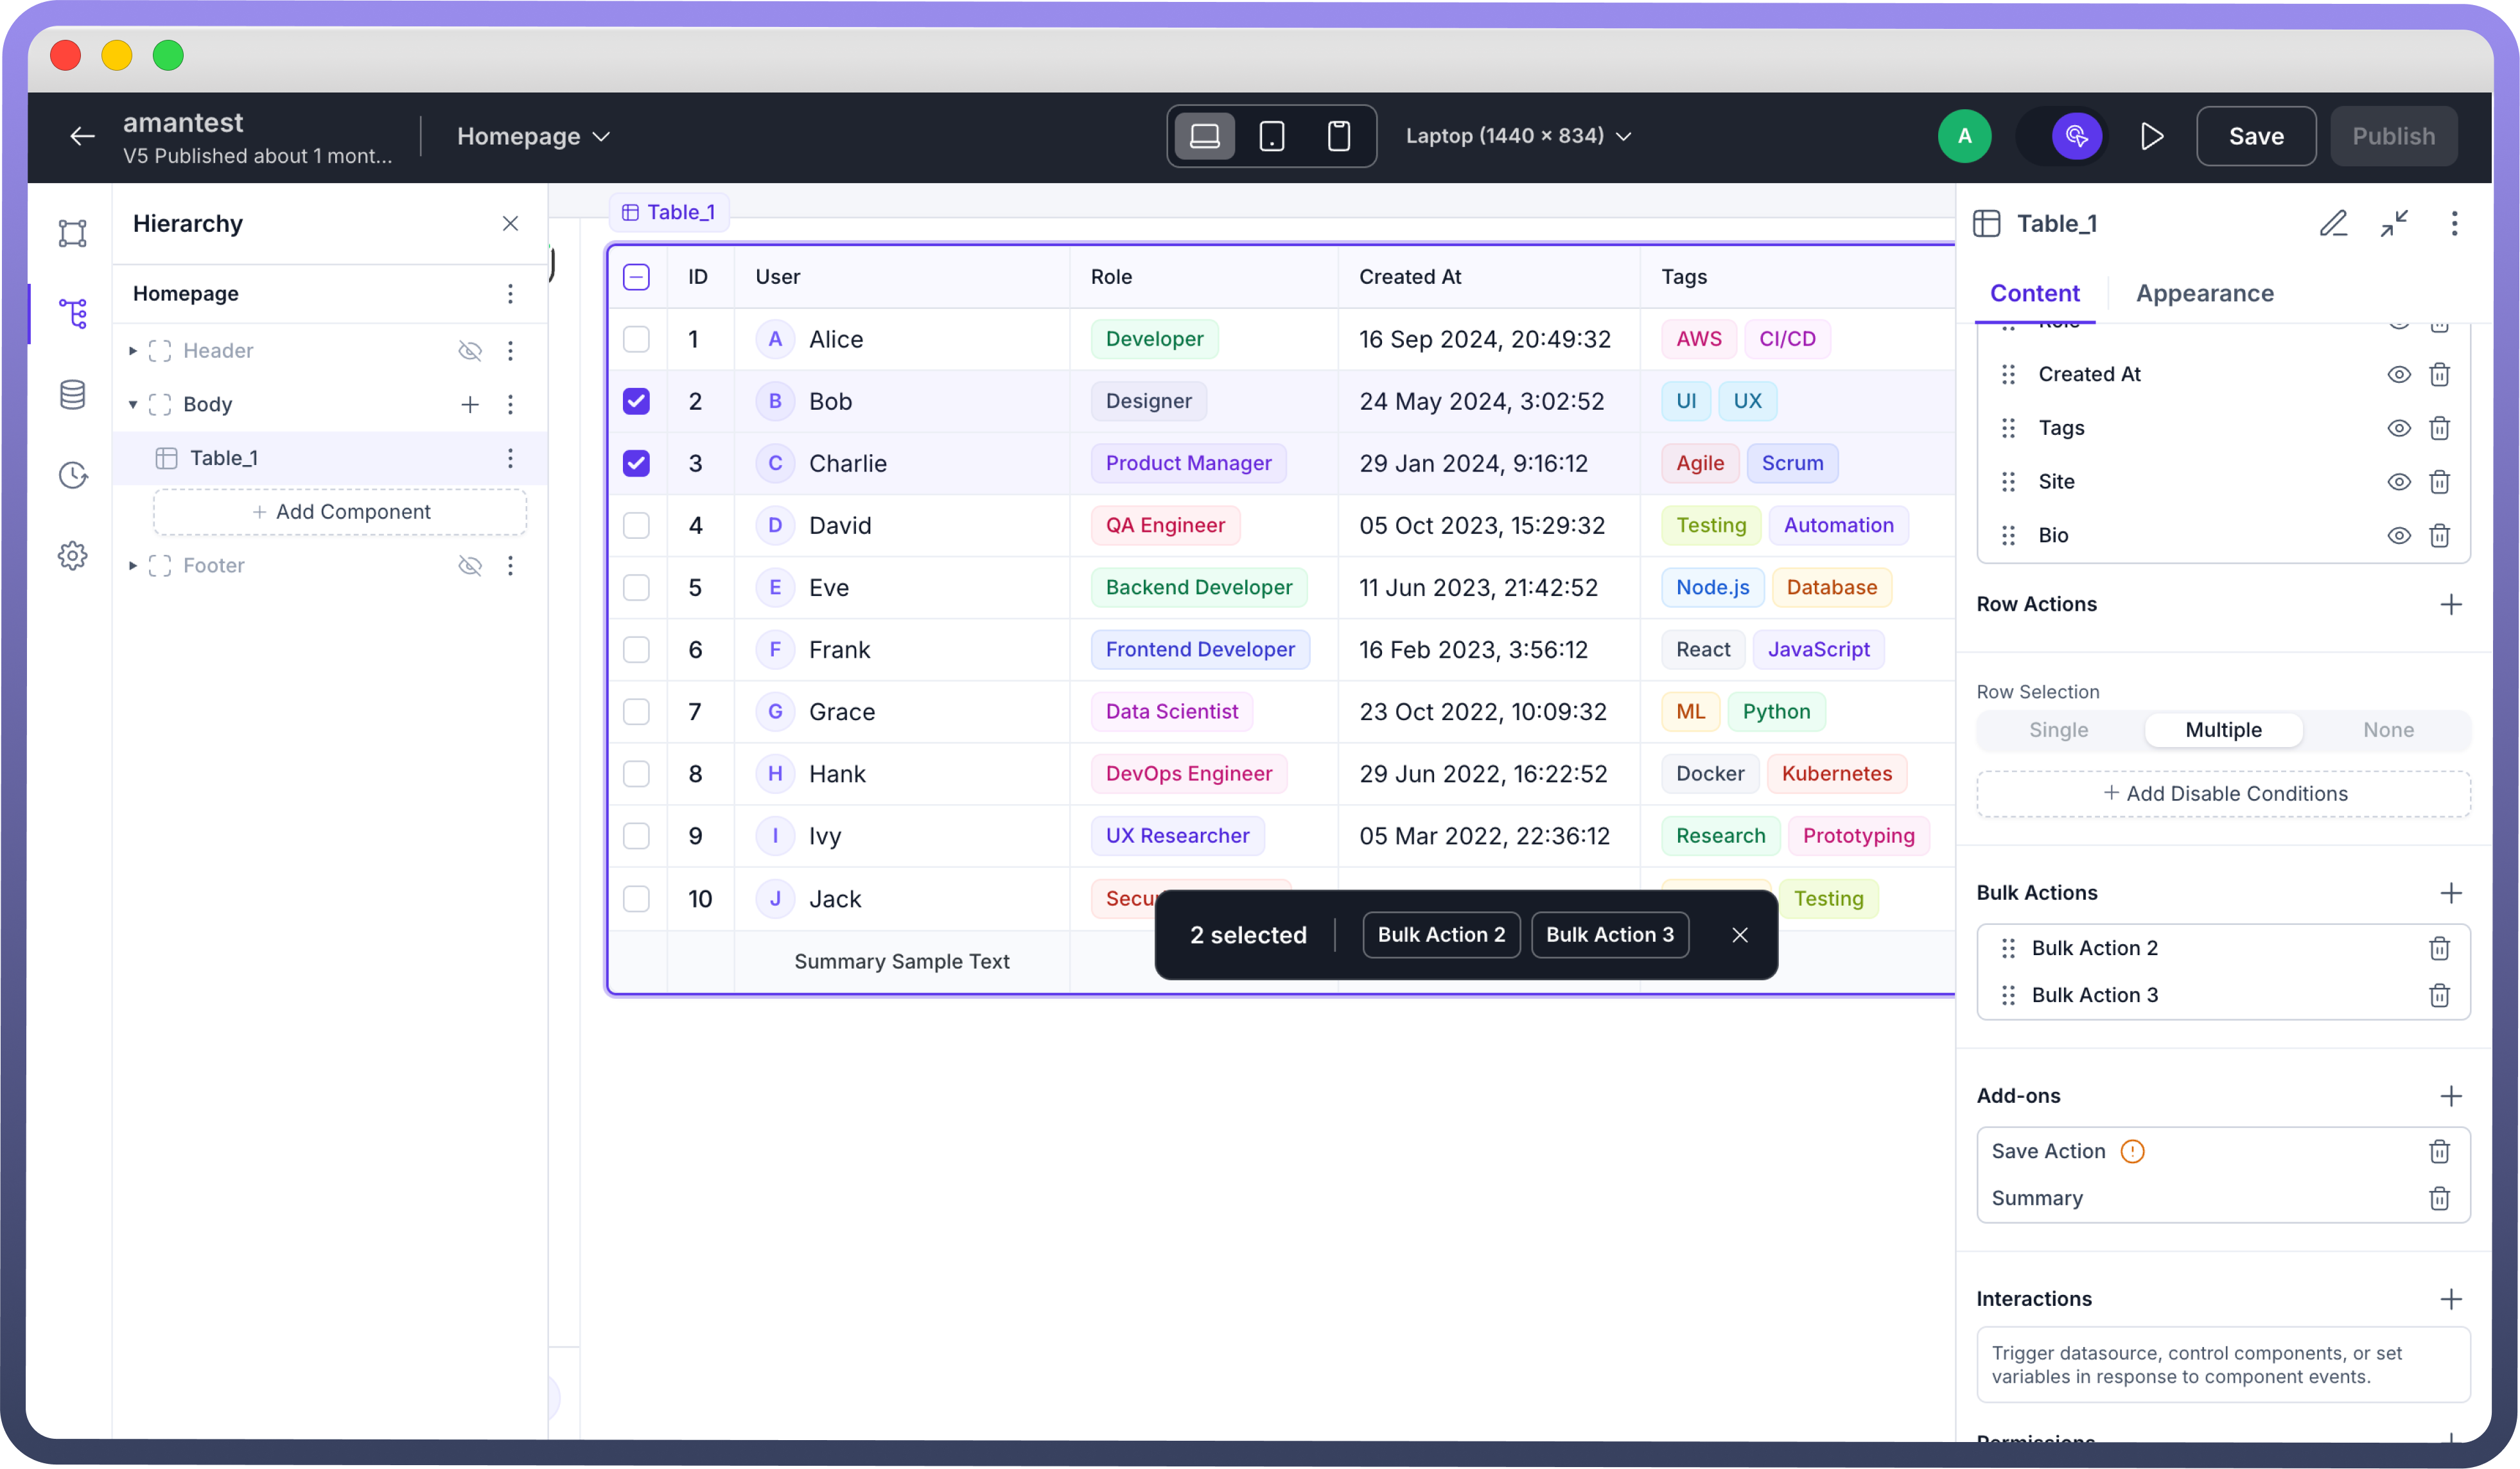Viewport: 2520px width, 1469px height.
Task: Open the Laptop (1440 × 834) size dropdown
Action: tap(1517, 136)
